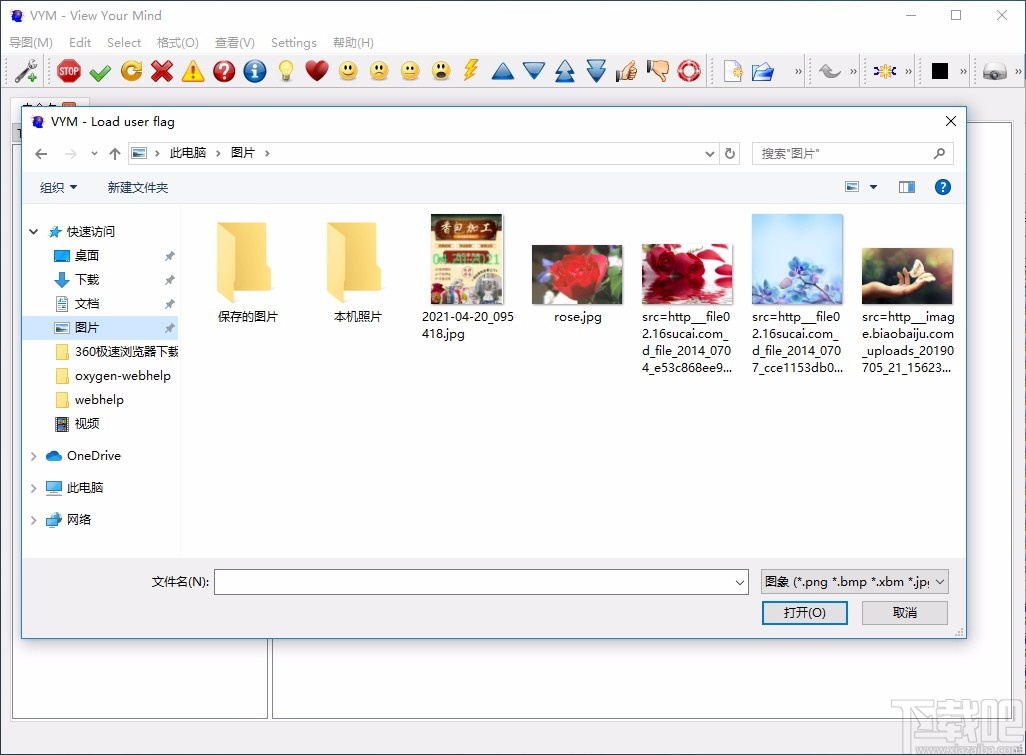1026x755 pixels.
Task: Open the 格式(O) menu
Action: [177, 43]
